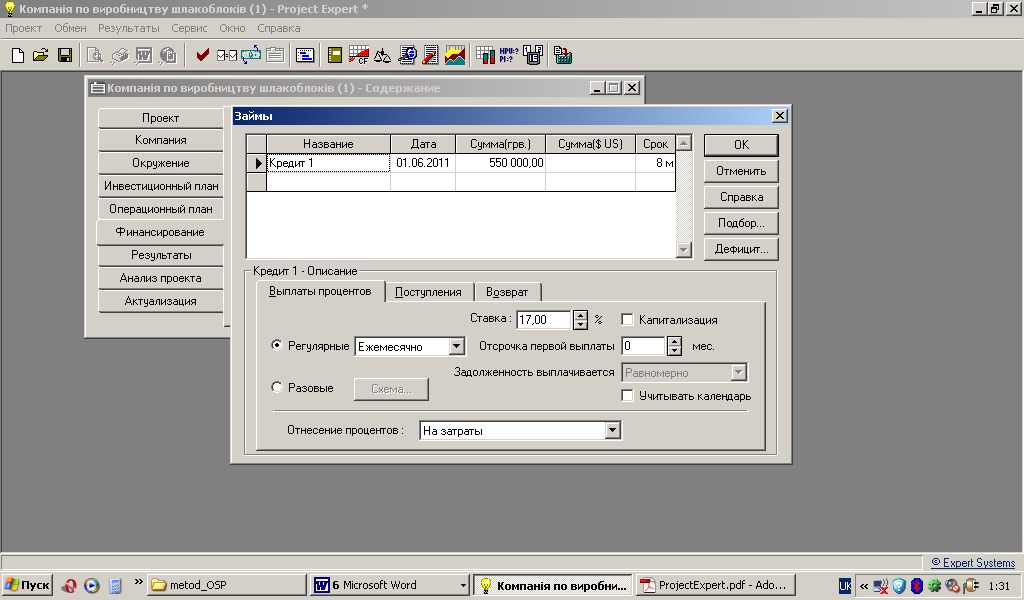
Task: Open the Проект menu
Action: 24,28
